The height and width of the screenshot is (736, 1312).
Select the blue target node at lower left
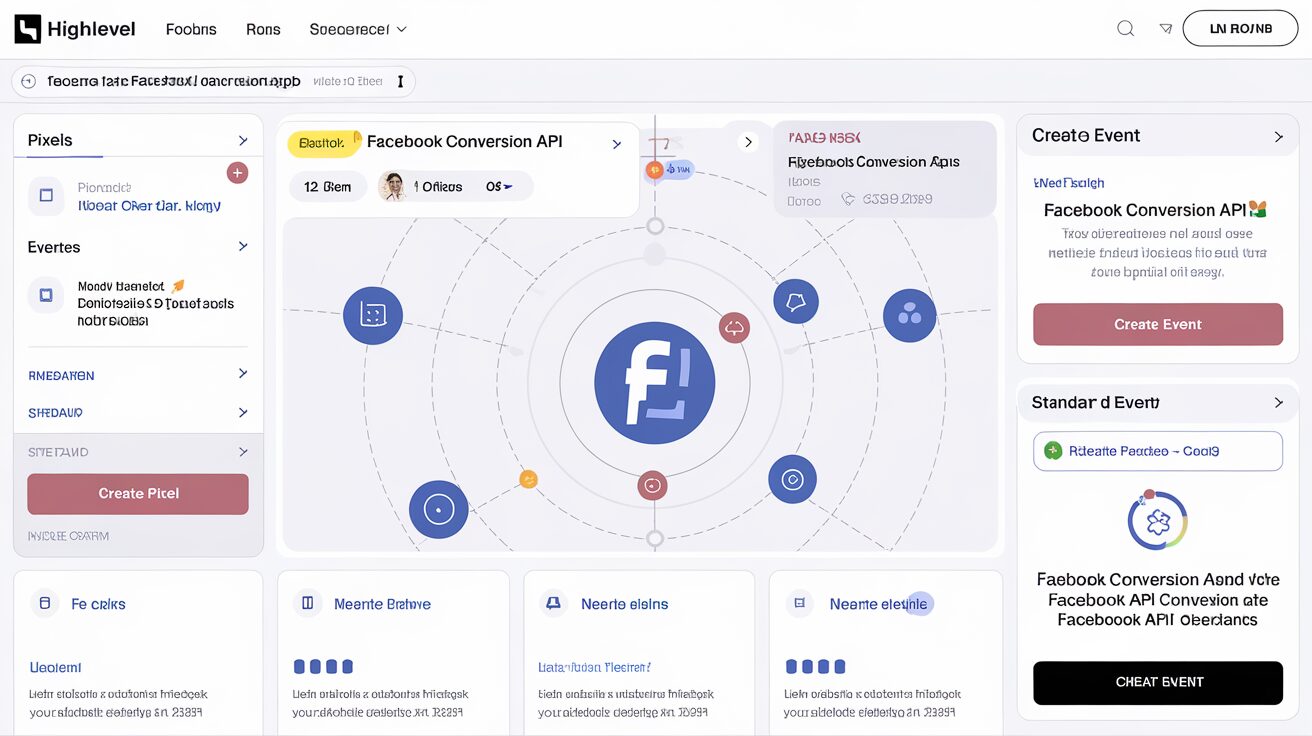tap(438, 510)
